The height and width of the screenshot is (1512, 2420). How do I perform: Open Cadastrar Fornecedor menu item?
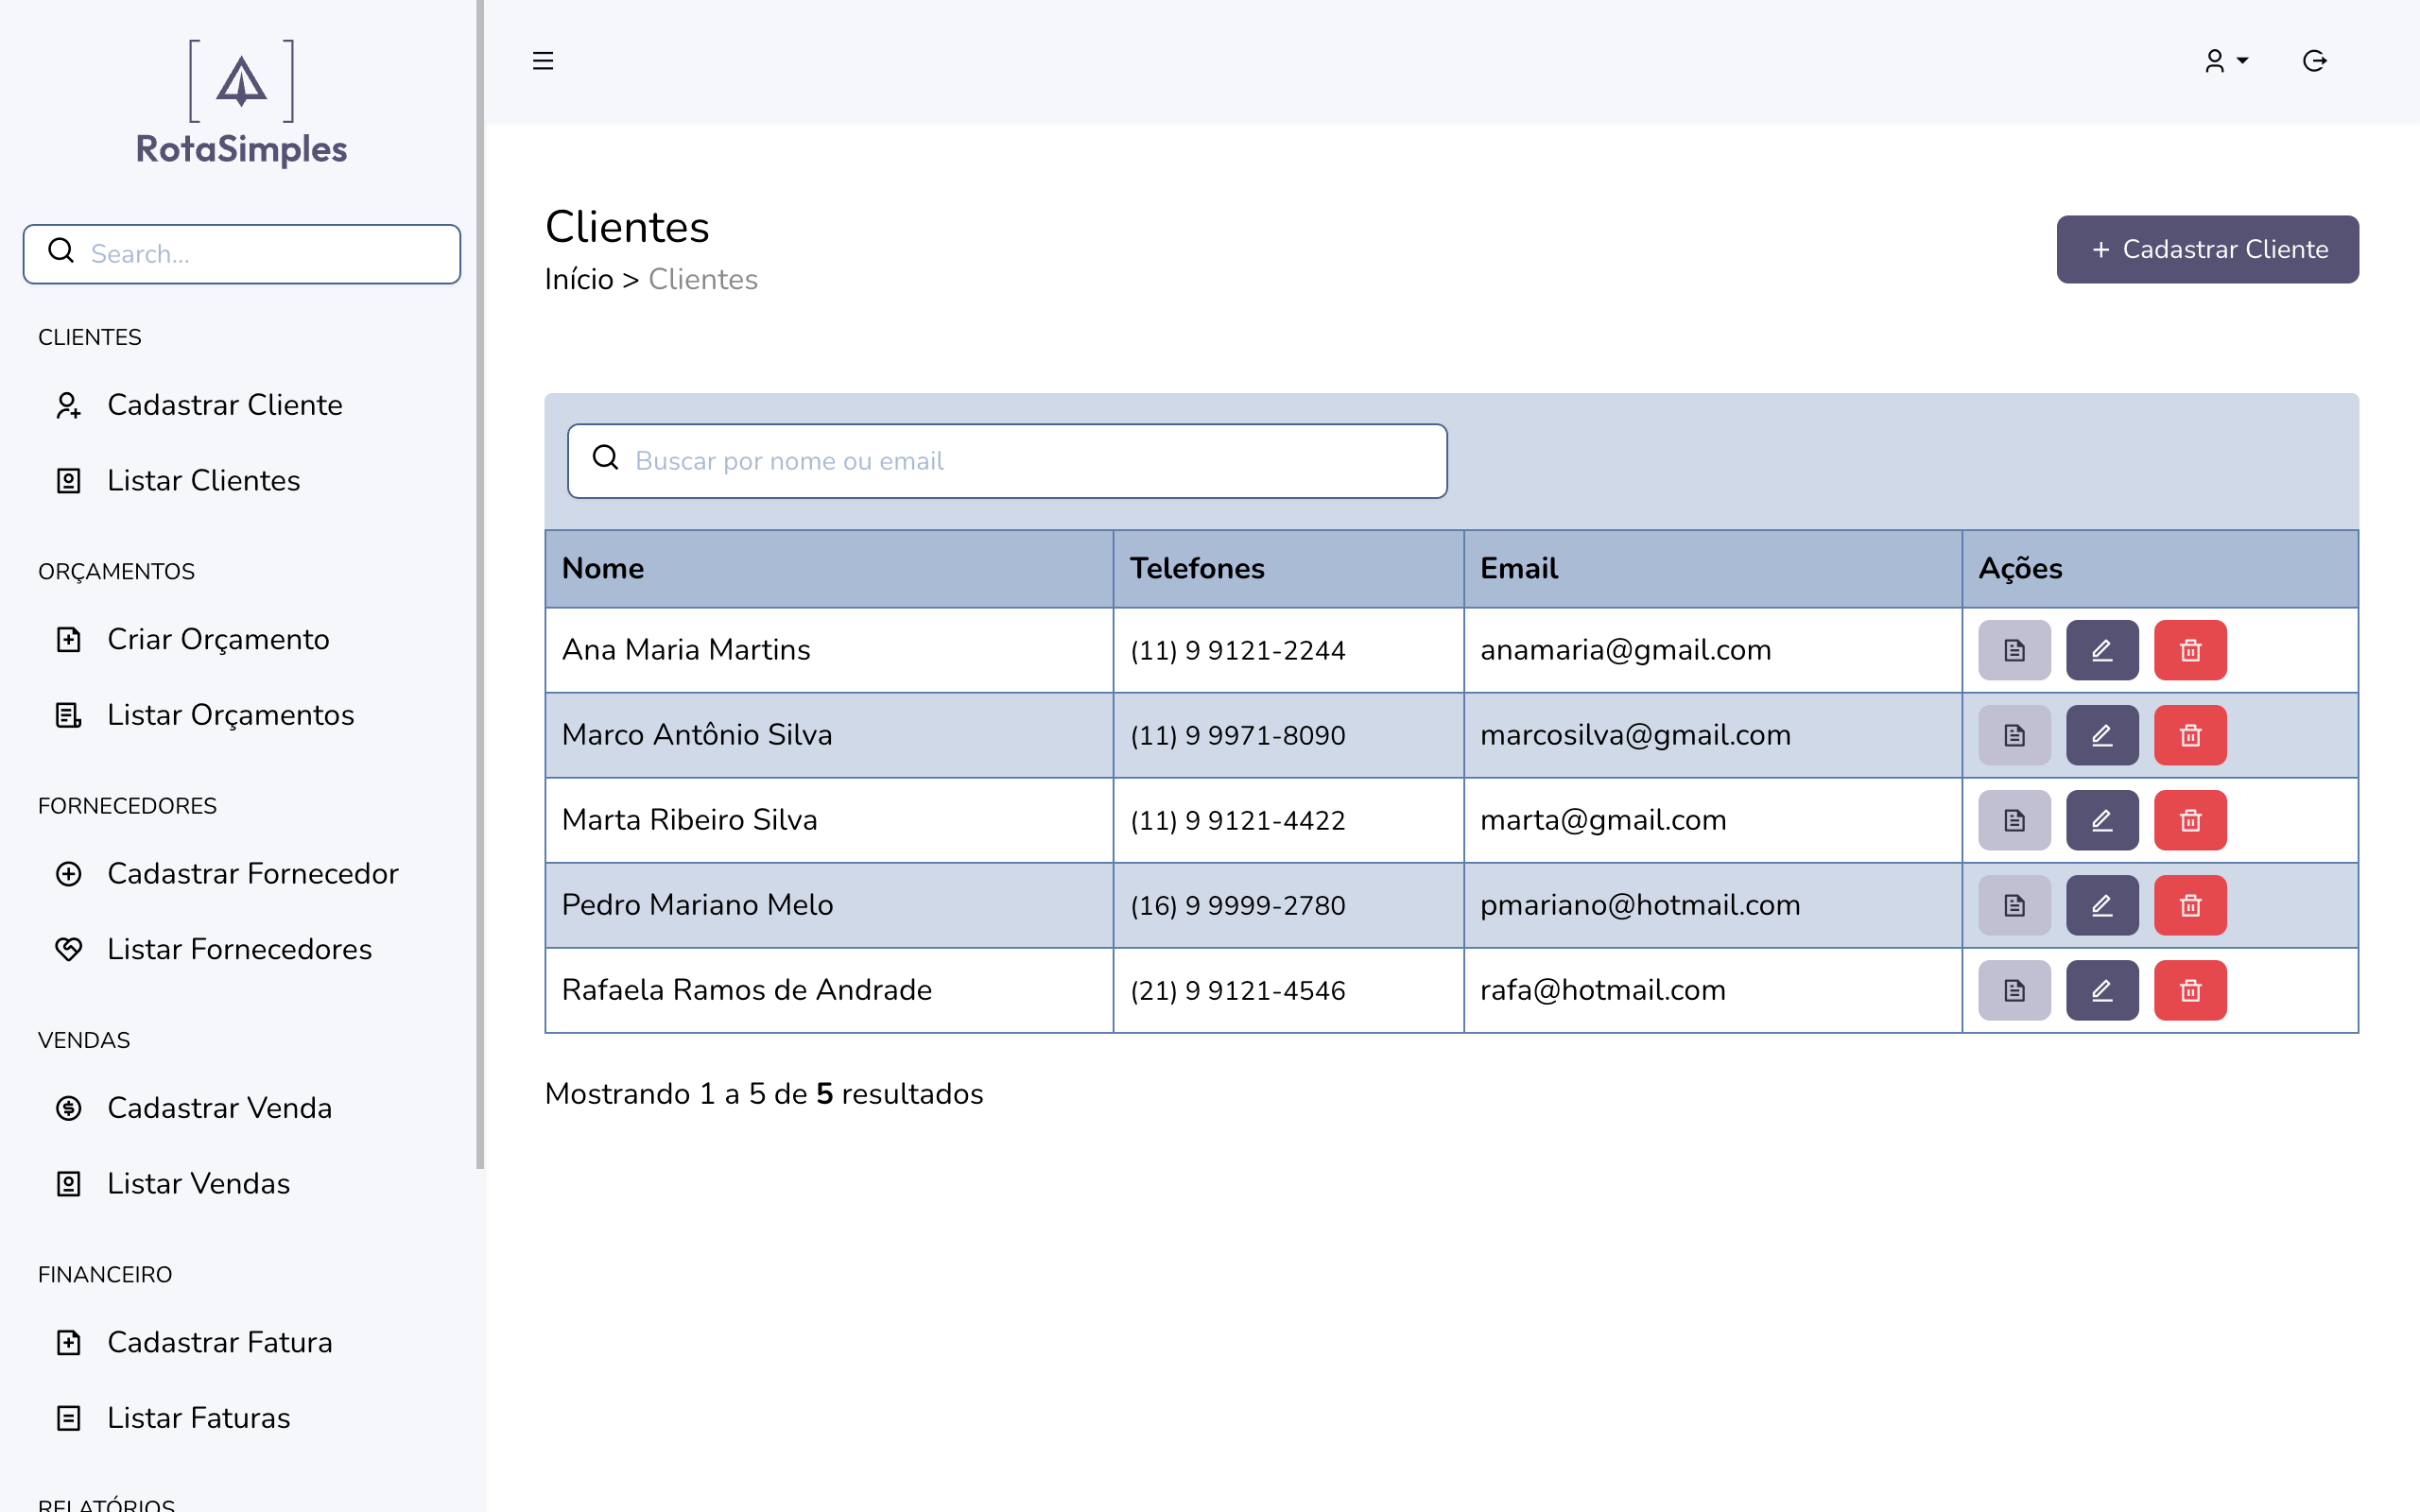pyautogui.click(x=228, y=874)
